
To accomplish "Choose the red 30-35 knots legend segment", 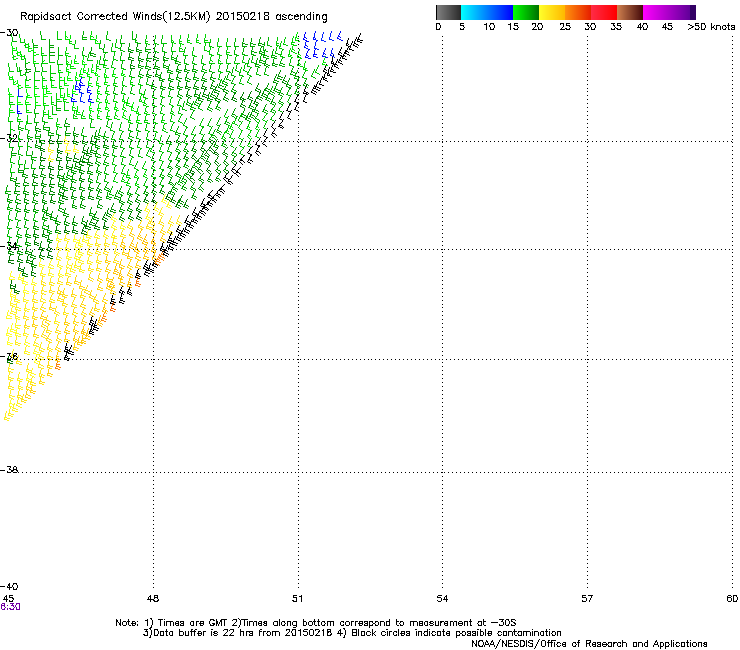I will [604, 12].
